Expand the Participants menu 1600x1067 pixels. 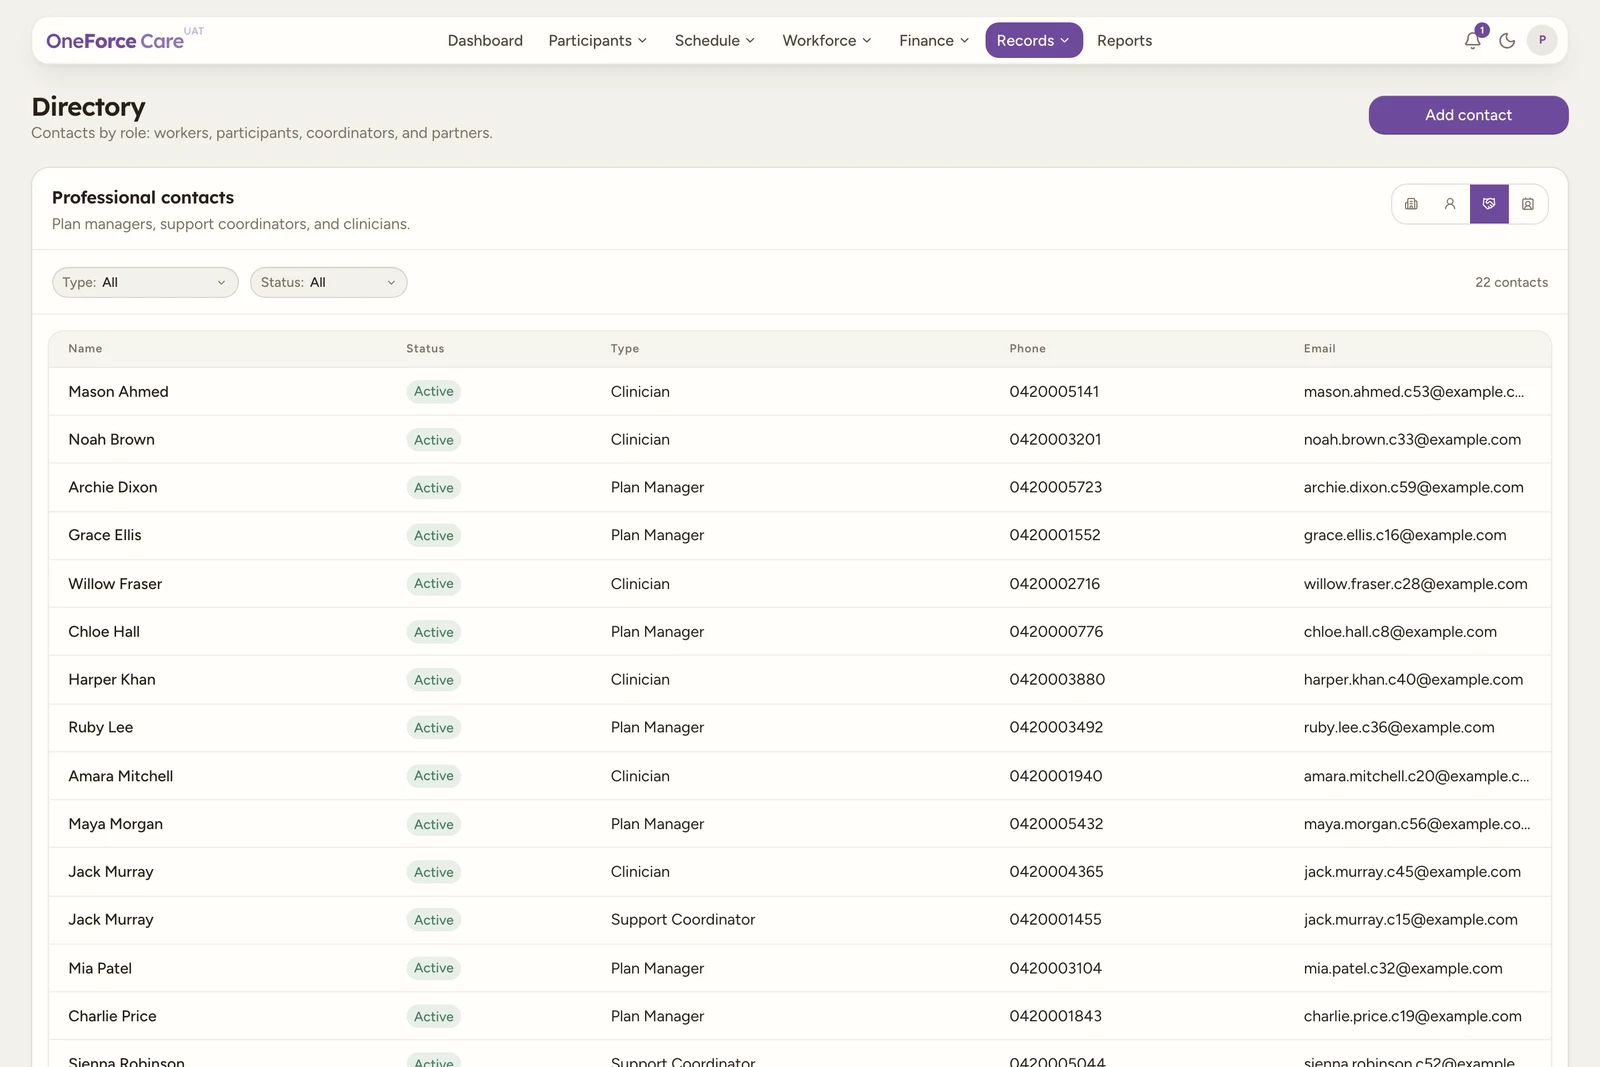(597, 40)
